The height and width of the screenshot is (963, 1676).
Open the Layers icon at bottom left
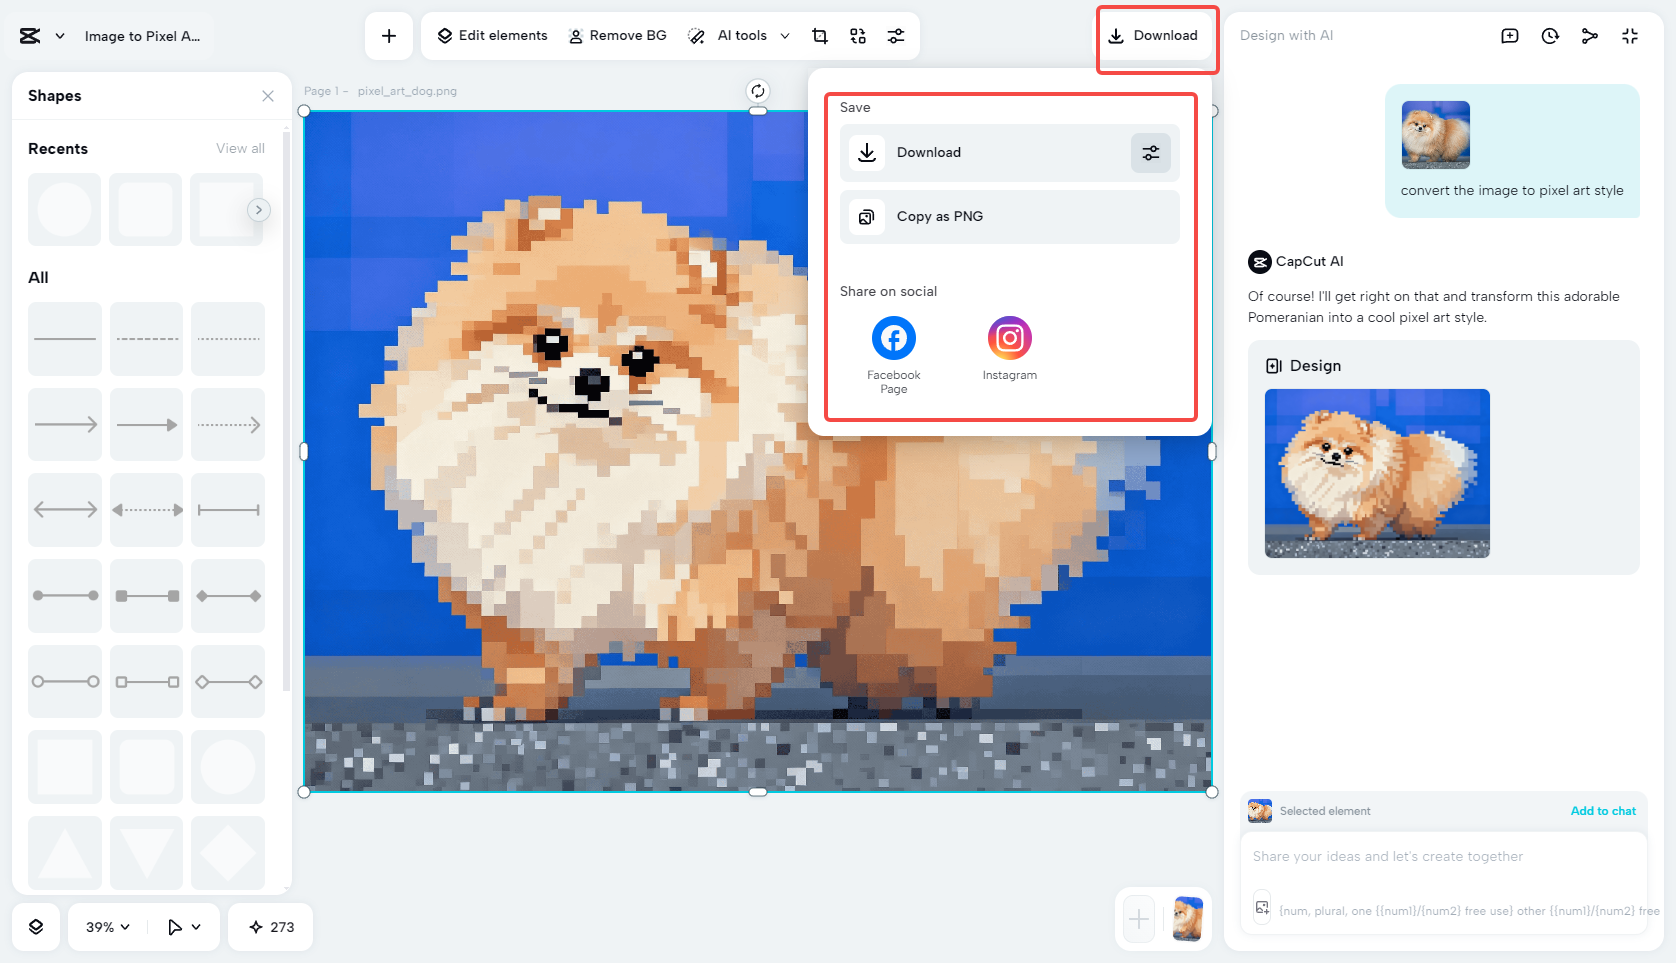(x=36, y=927)
